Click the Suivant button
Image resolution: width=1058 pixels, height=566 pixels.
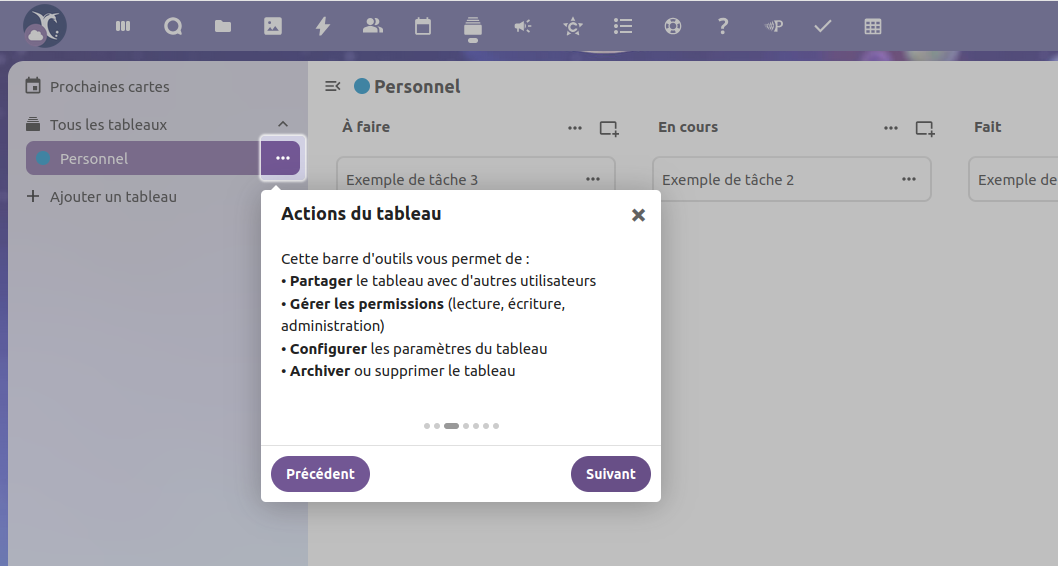pyautogui.click(x=610, y=474)
